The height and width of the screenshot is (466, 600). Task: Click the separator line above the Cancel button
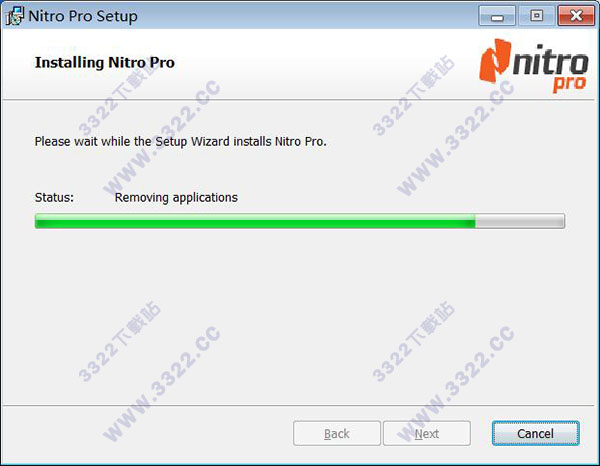[x=298, y=405]
